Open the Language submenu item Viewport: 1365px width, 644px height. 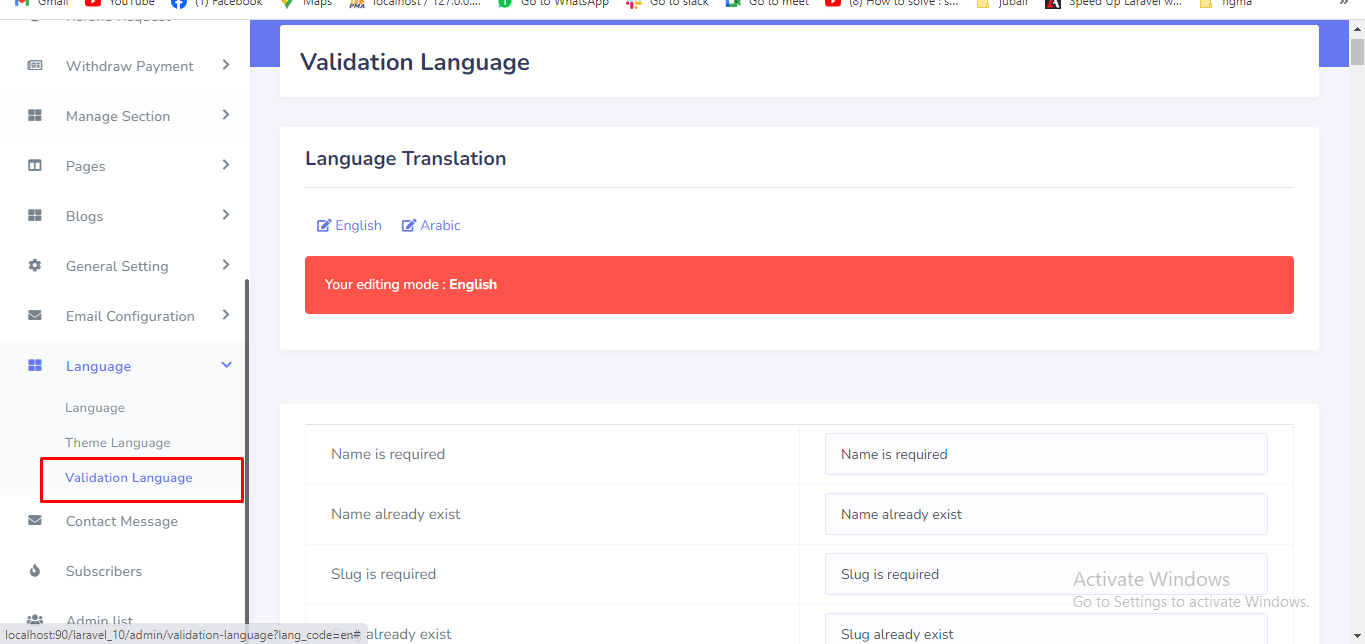pos(95,408)
